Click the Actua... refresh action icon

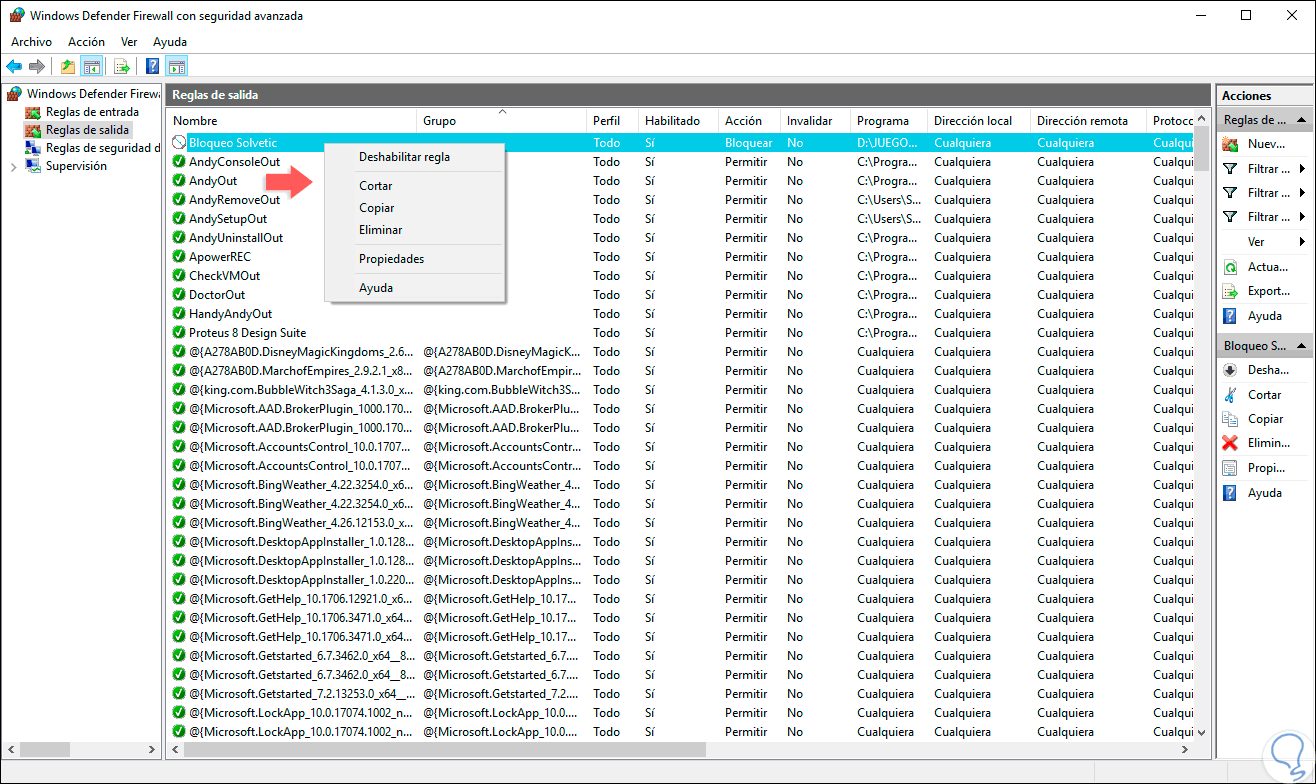[1230, 267]
